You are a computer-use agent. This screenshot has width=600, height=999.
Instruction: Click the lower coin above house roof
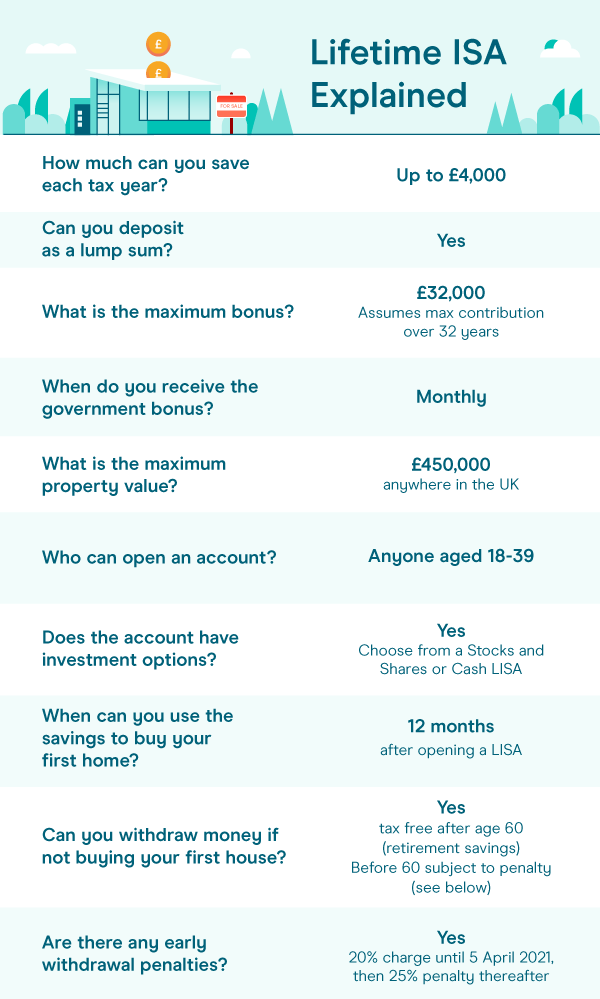[158, 71]
